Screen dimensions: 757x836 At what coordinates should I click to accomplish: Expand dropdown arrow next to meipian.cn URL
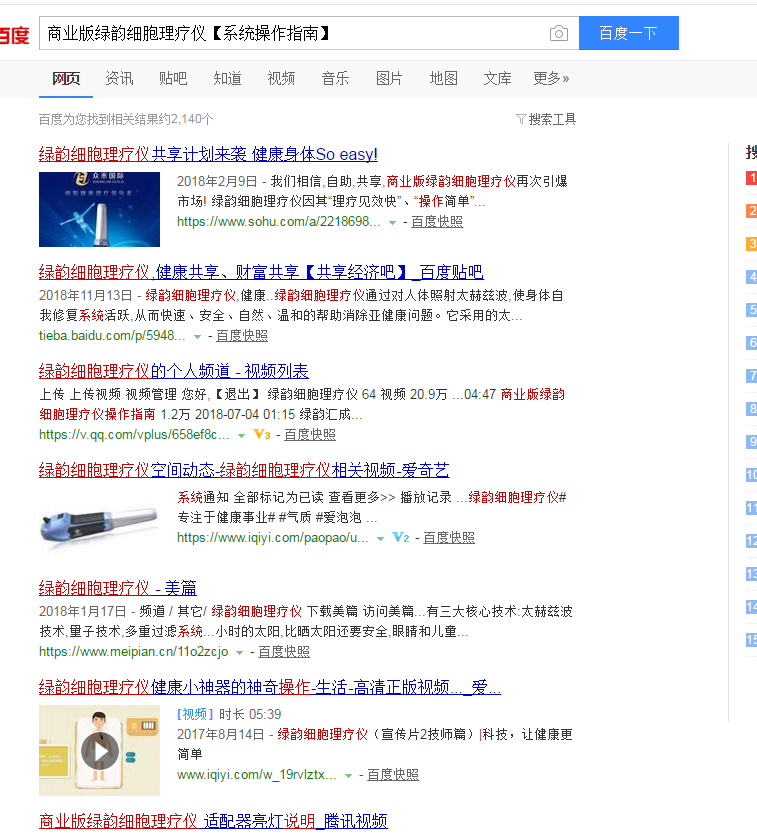(239, 652)
